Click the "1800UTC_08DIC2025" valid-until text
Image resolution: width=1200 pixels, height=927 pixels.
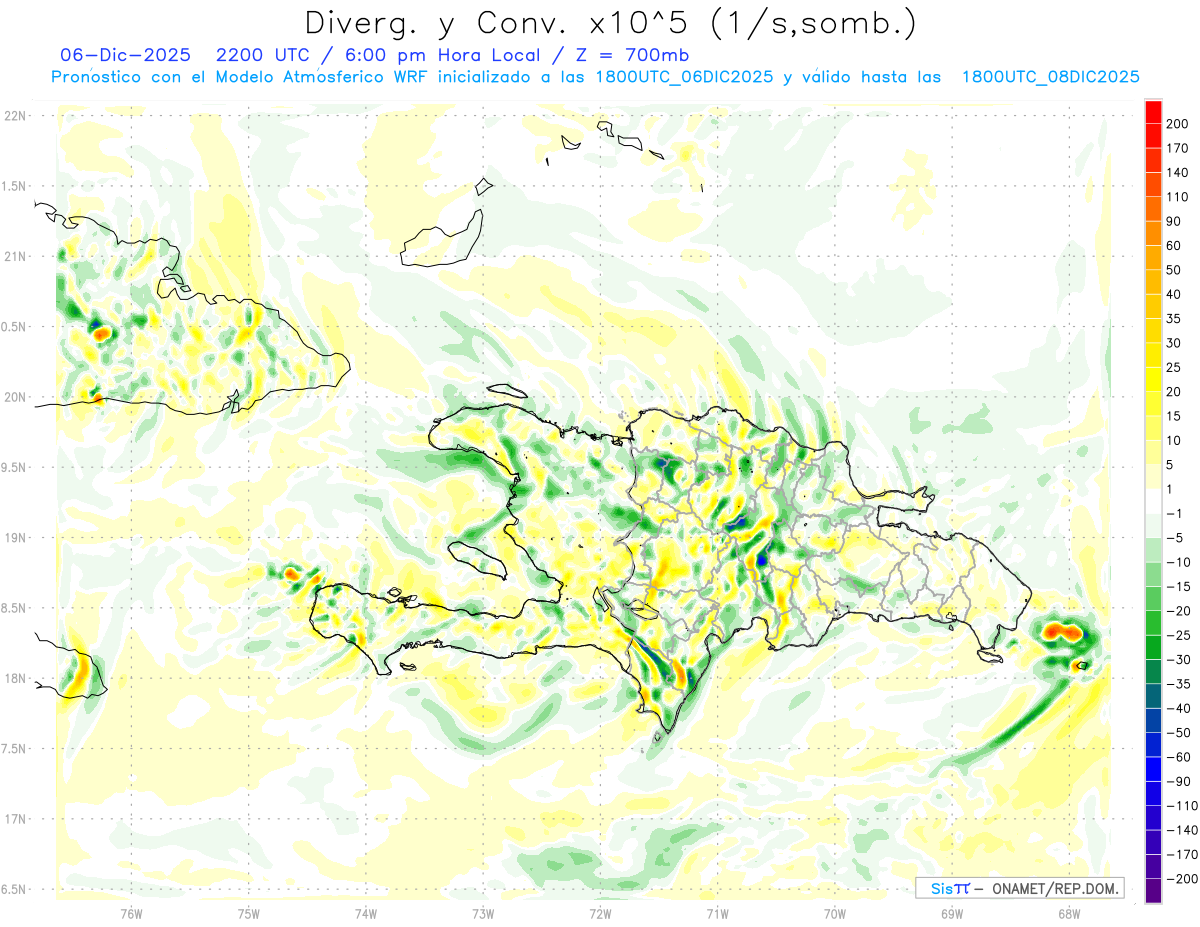click(x=1050, y=77)
